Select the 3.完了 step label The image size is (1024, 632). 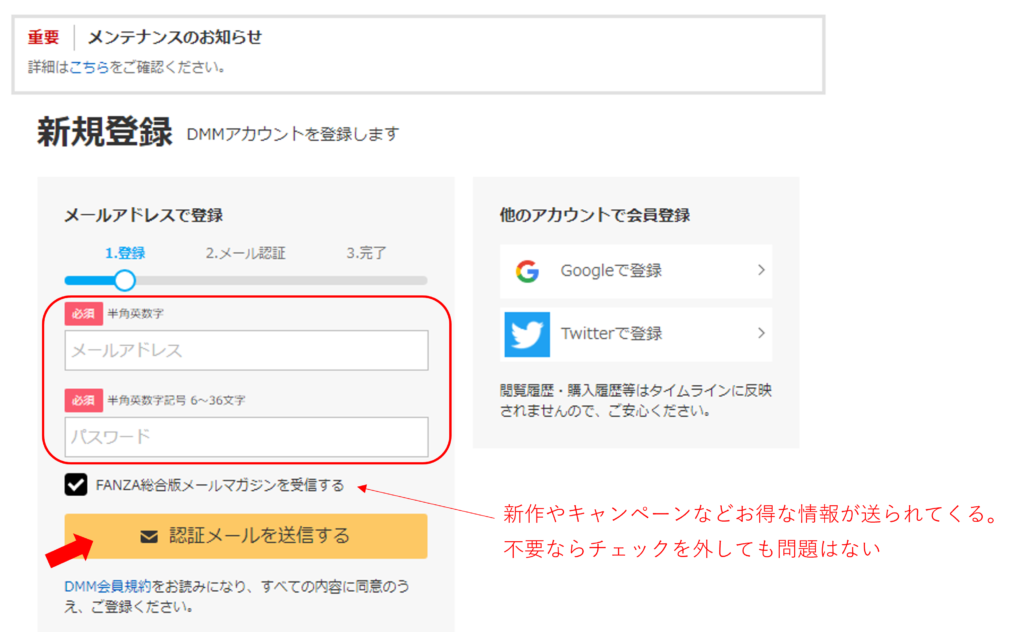[366, 253]
